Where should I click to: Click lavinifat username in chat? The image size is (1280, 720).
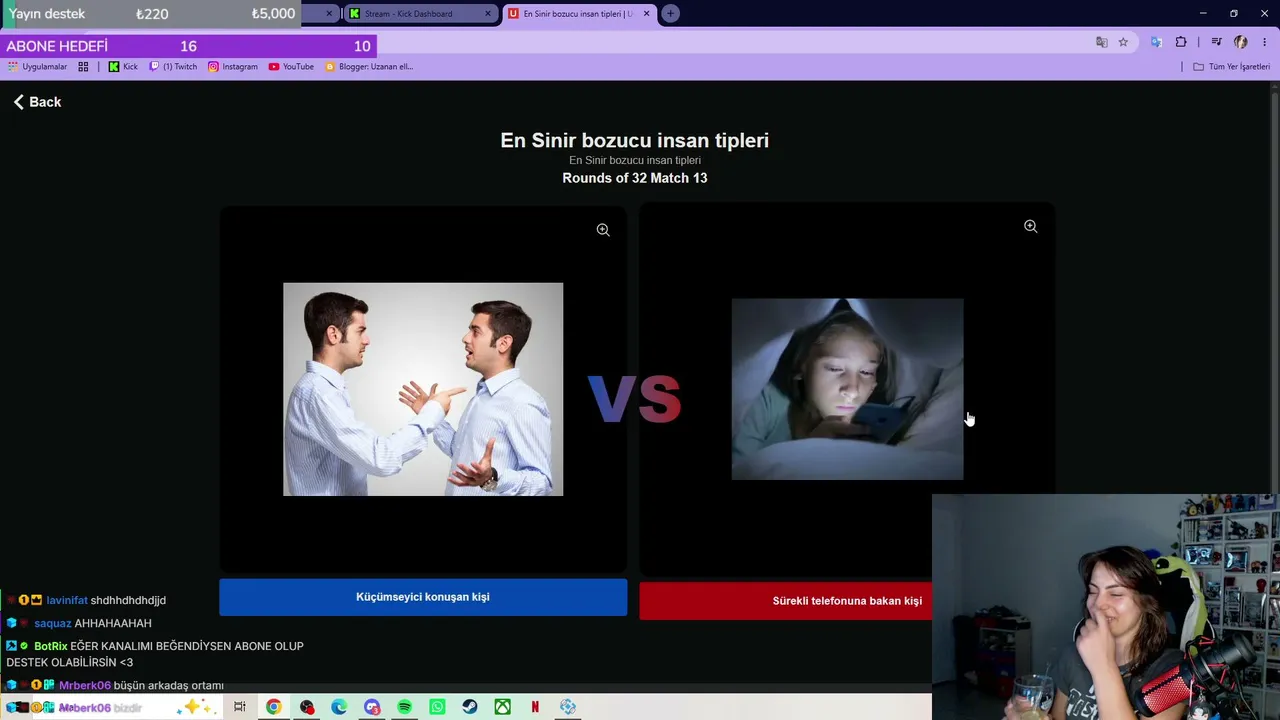coord(67,600)
